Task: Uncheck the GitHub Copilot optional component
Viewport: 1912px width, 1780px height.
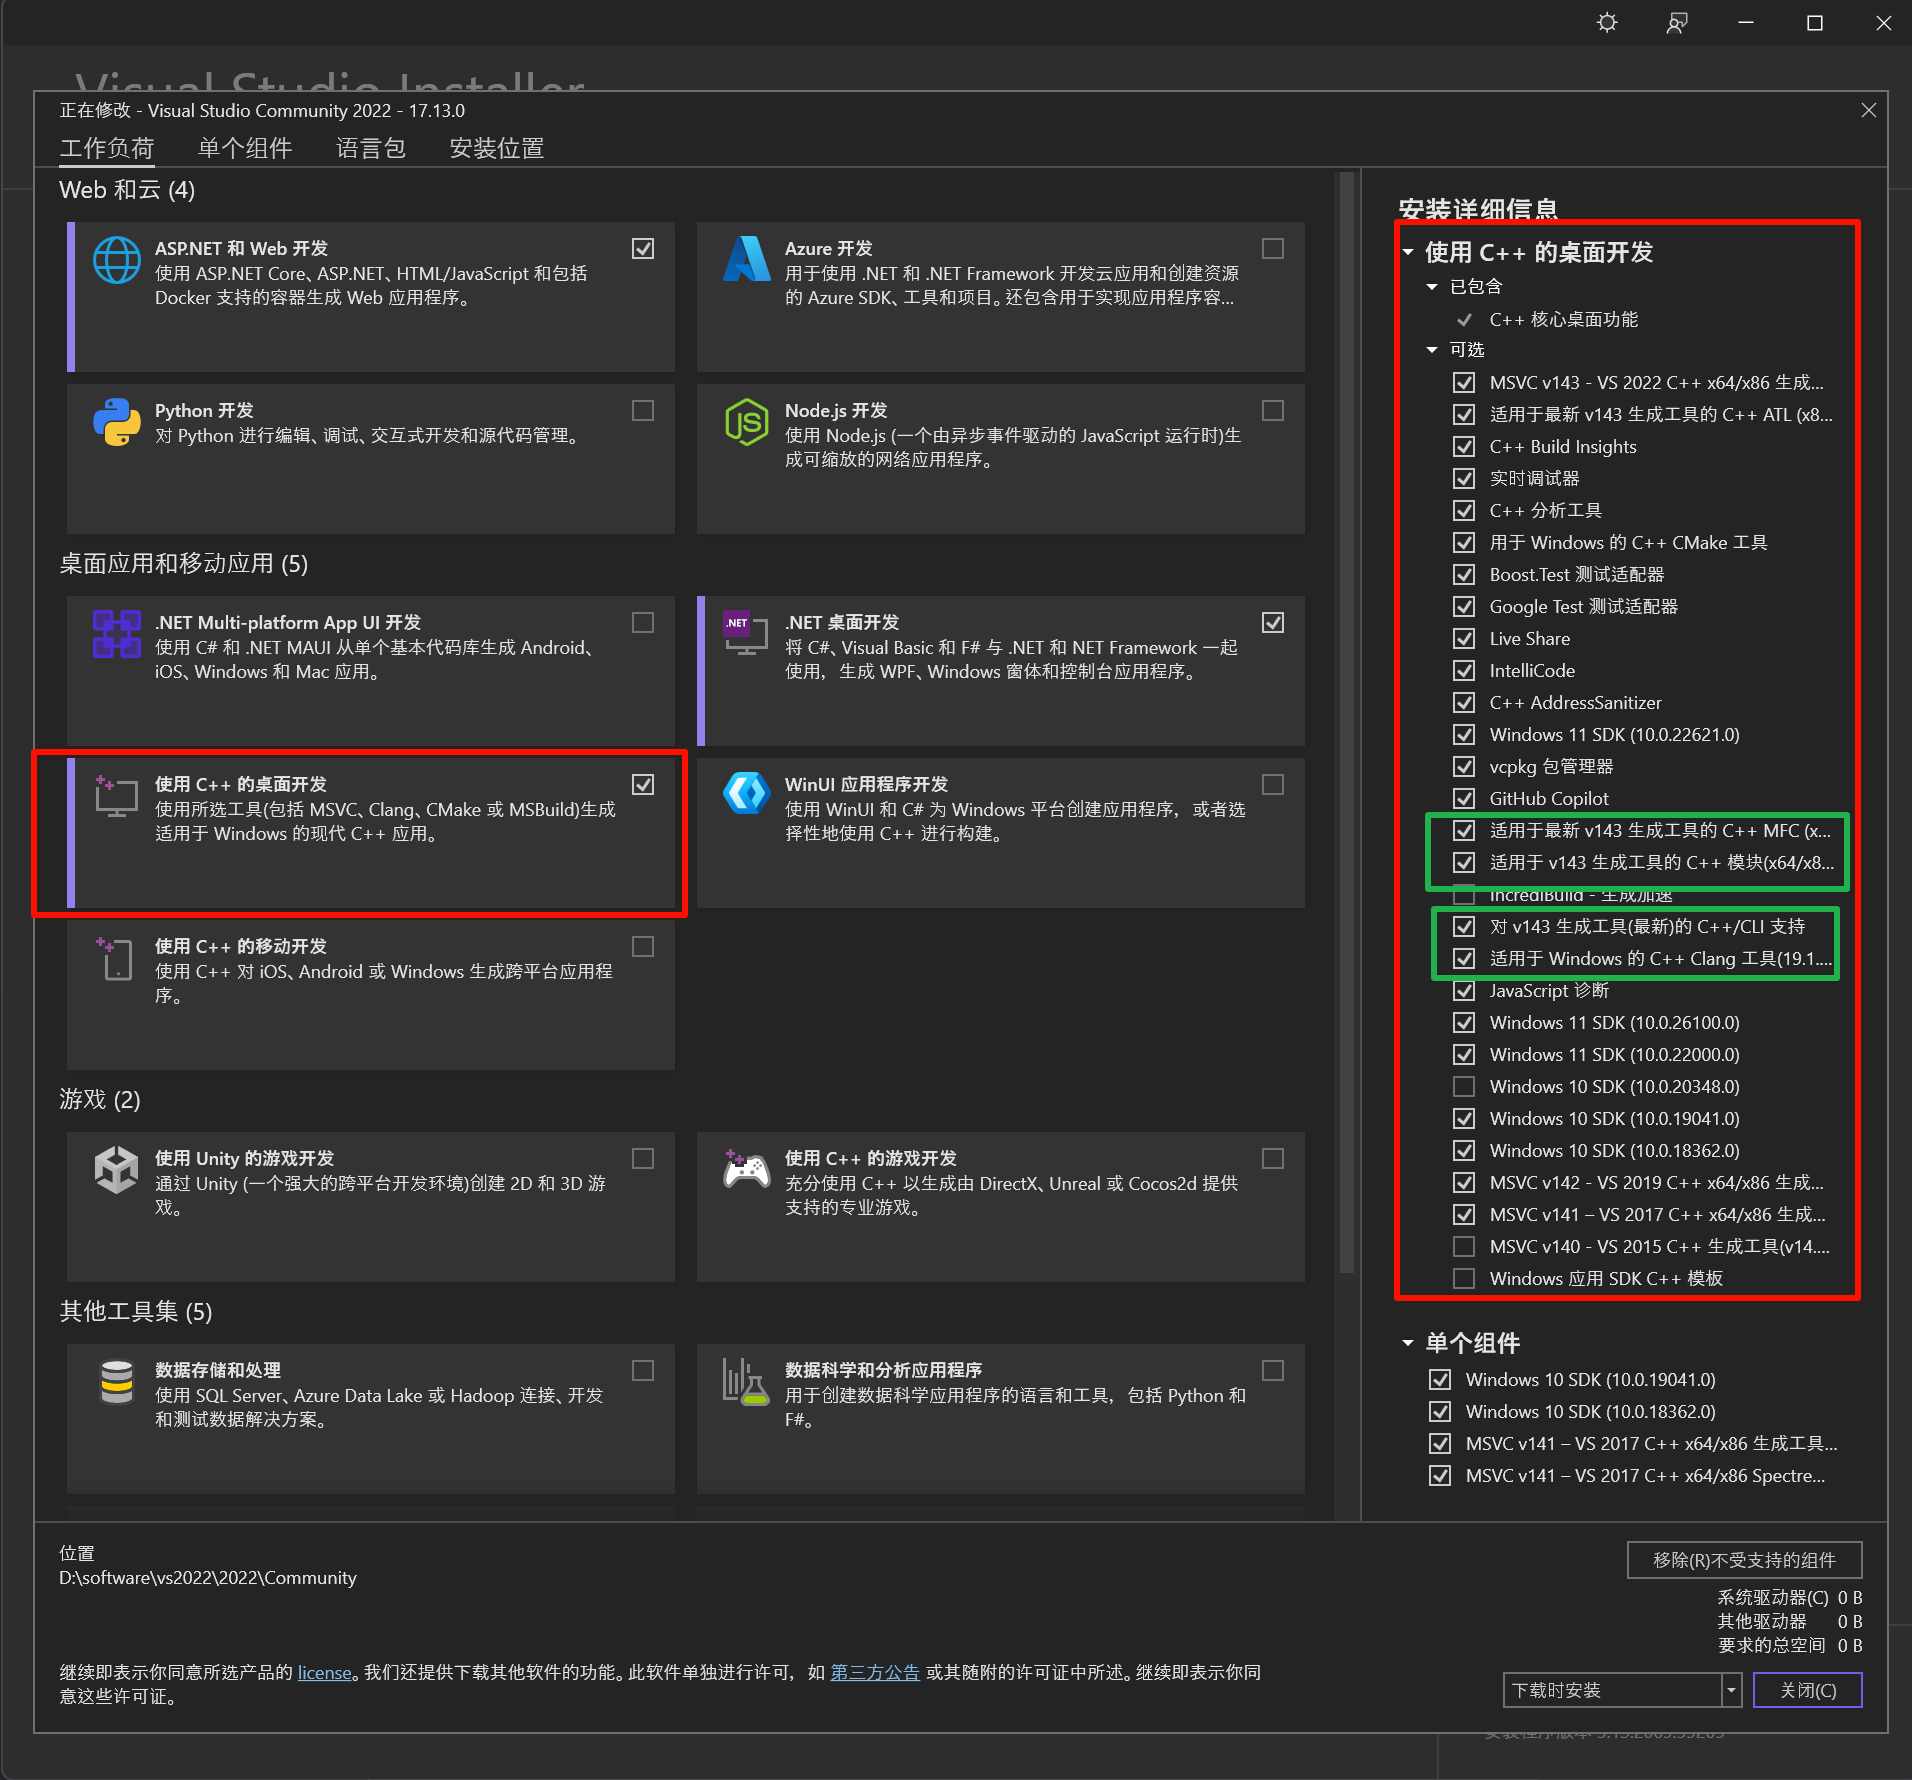Action: tap(1464, 798)
